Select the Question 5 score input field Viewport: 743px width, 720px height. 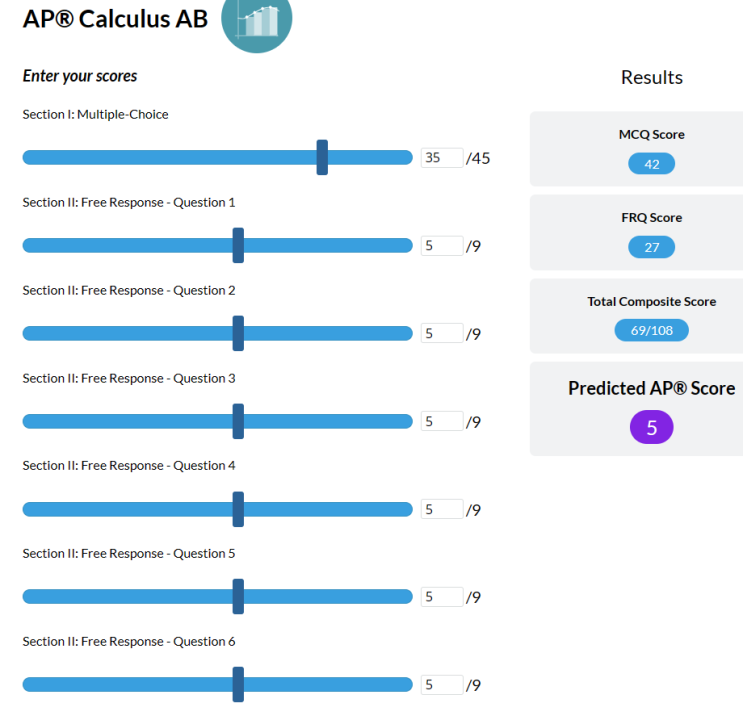click(442, 598)
